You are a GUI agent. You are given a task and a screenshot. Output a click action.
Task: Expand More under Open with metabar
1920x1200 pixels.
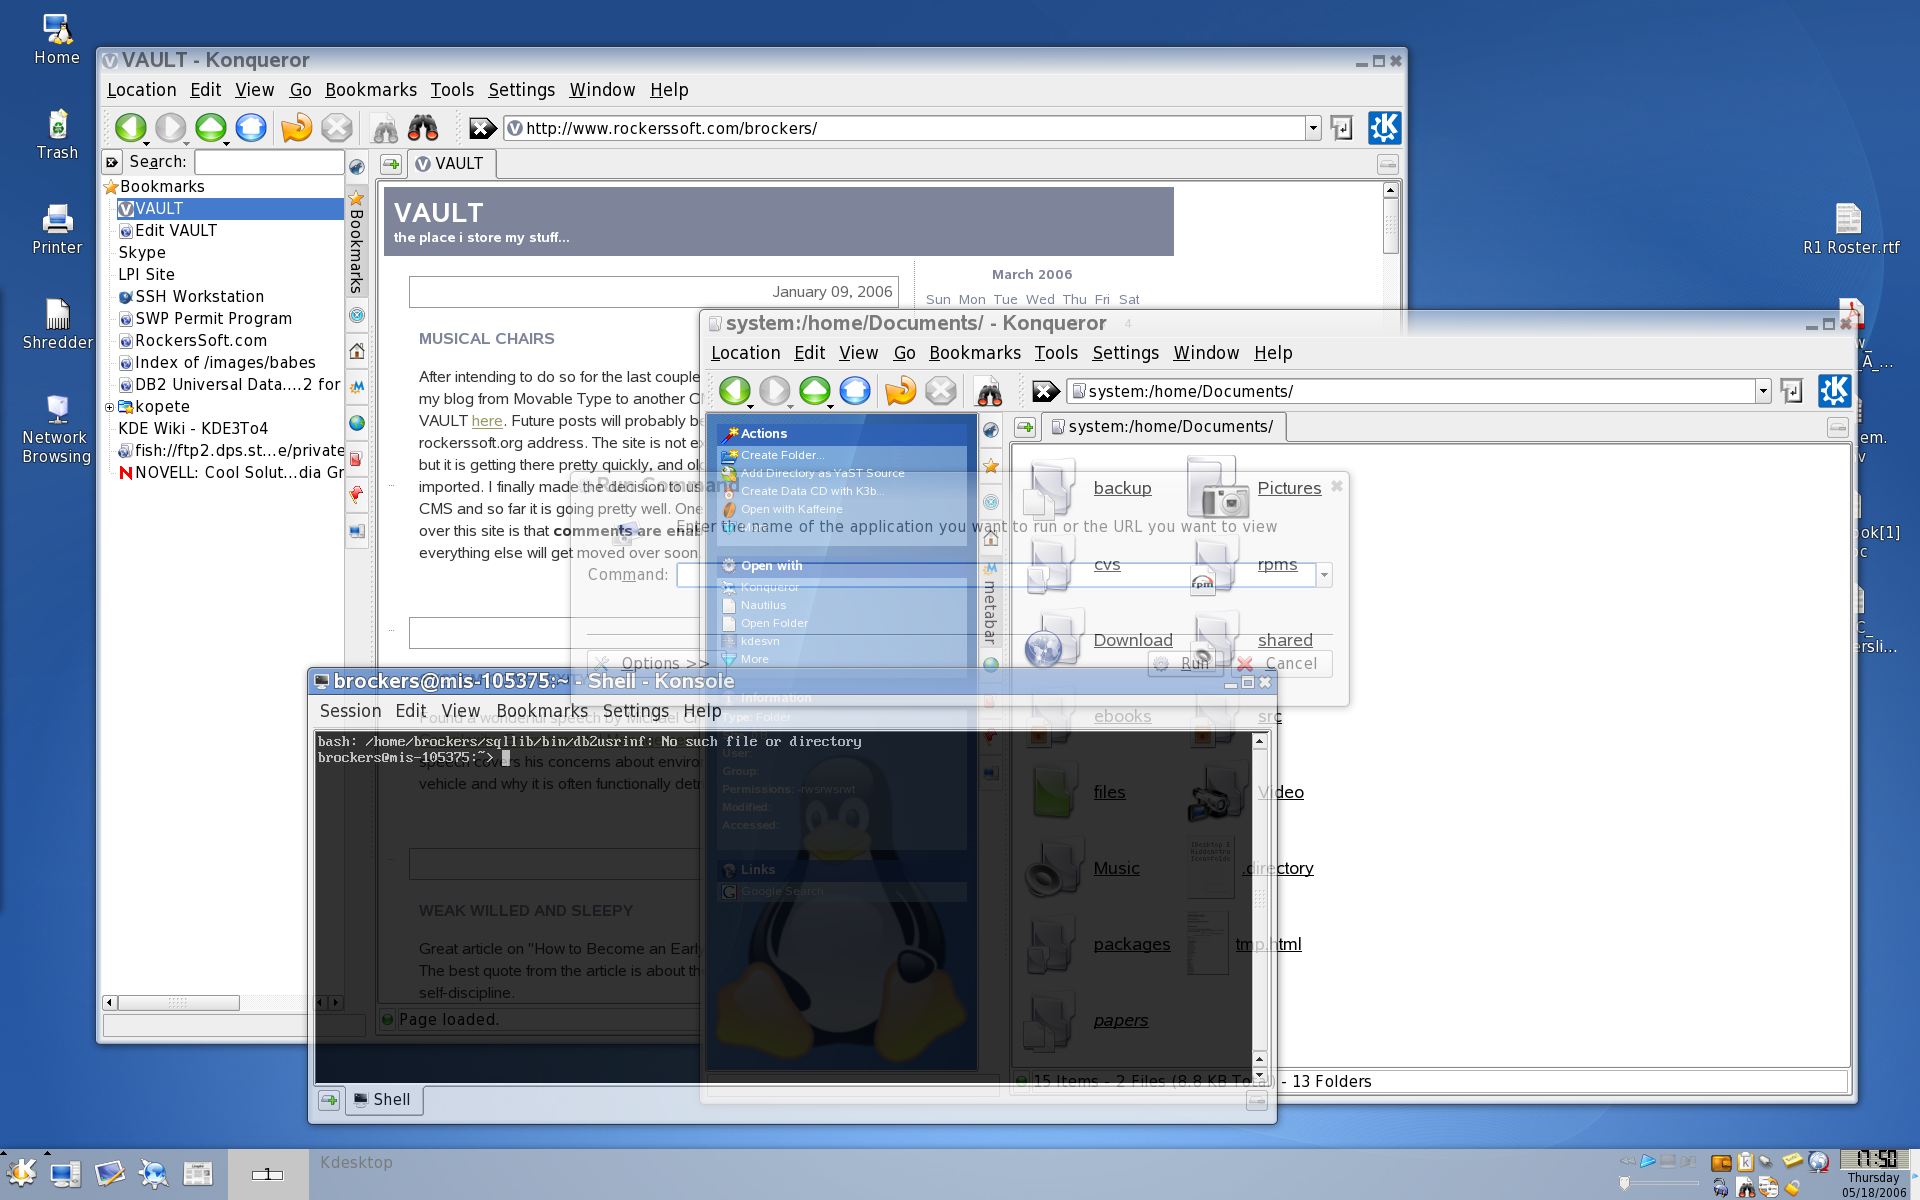[x=755, y=659]
